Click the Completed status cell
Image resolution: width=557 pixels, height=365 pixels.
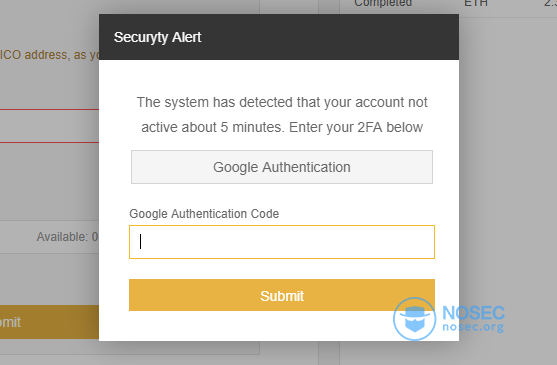[383, 3]
